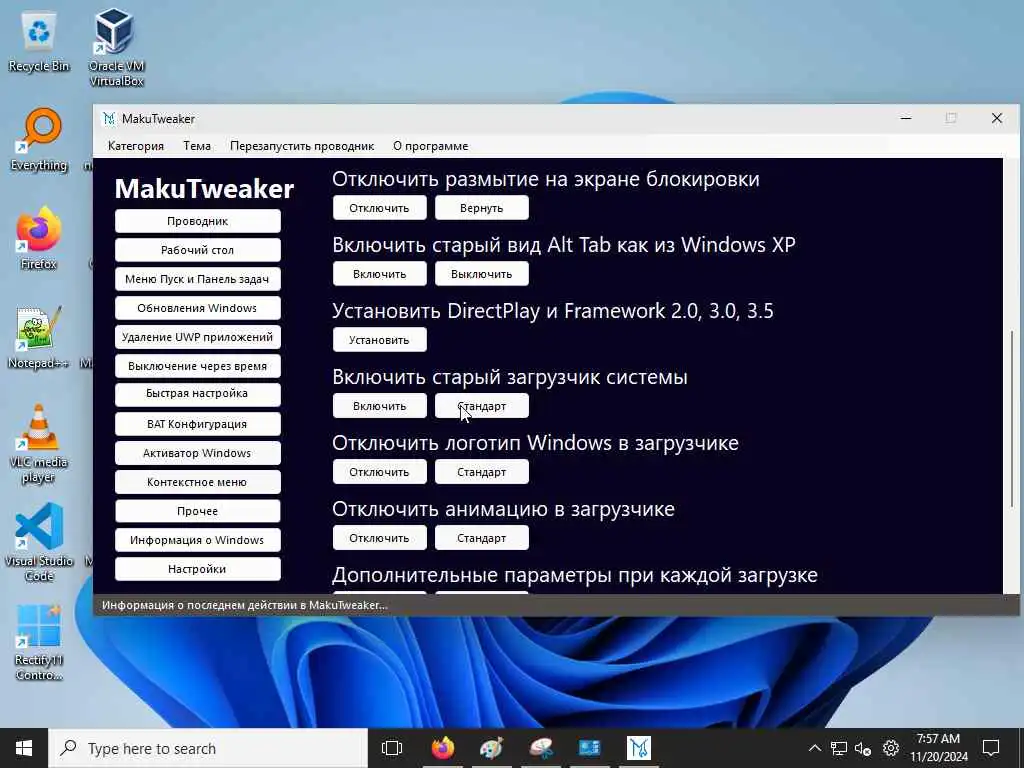Click Вернуть for lock screen blur
Image resolution: width=1024 pixels, height=768 pixels.
pos(481,208)
